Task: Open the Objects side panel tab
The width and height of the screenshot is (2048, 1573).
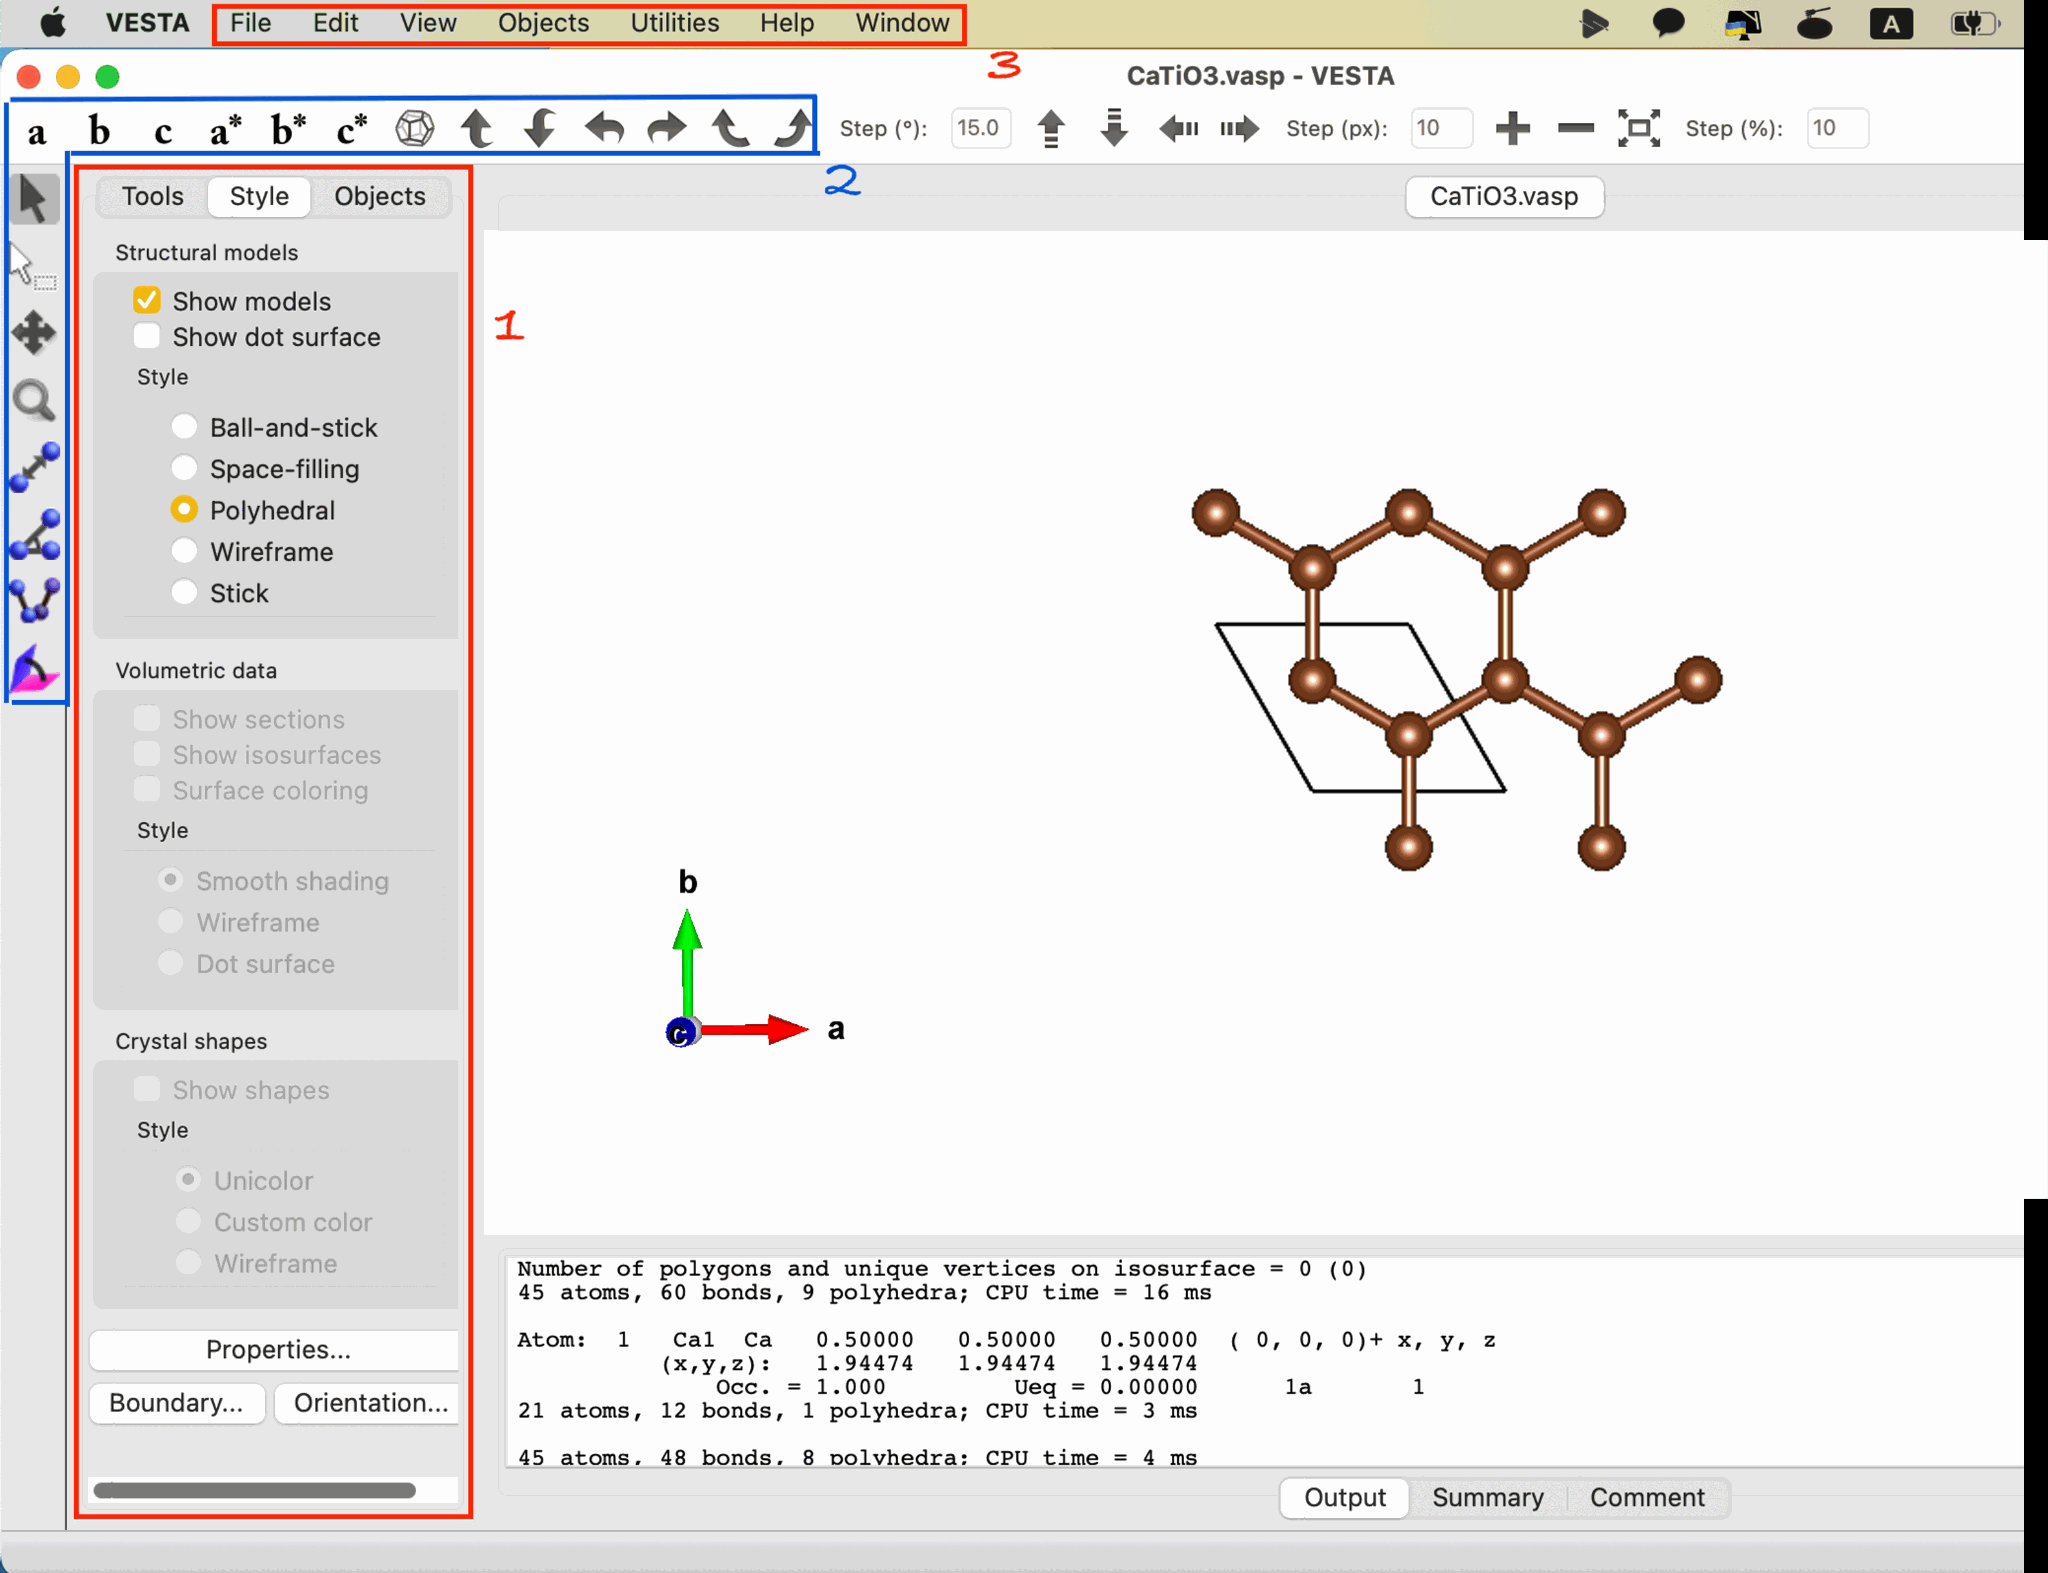Action: pyautogui.click(x=380, y=196)
